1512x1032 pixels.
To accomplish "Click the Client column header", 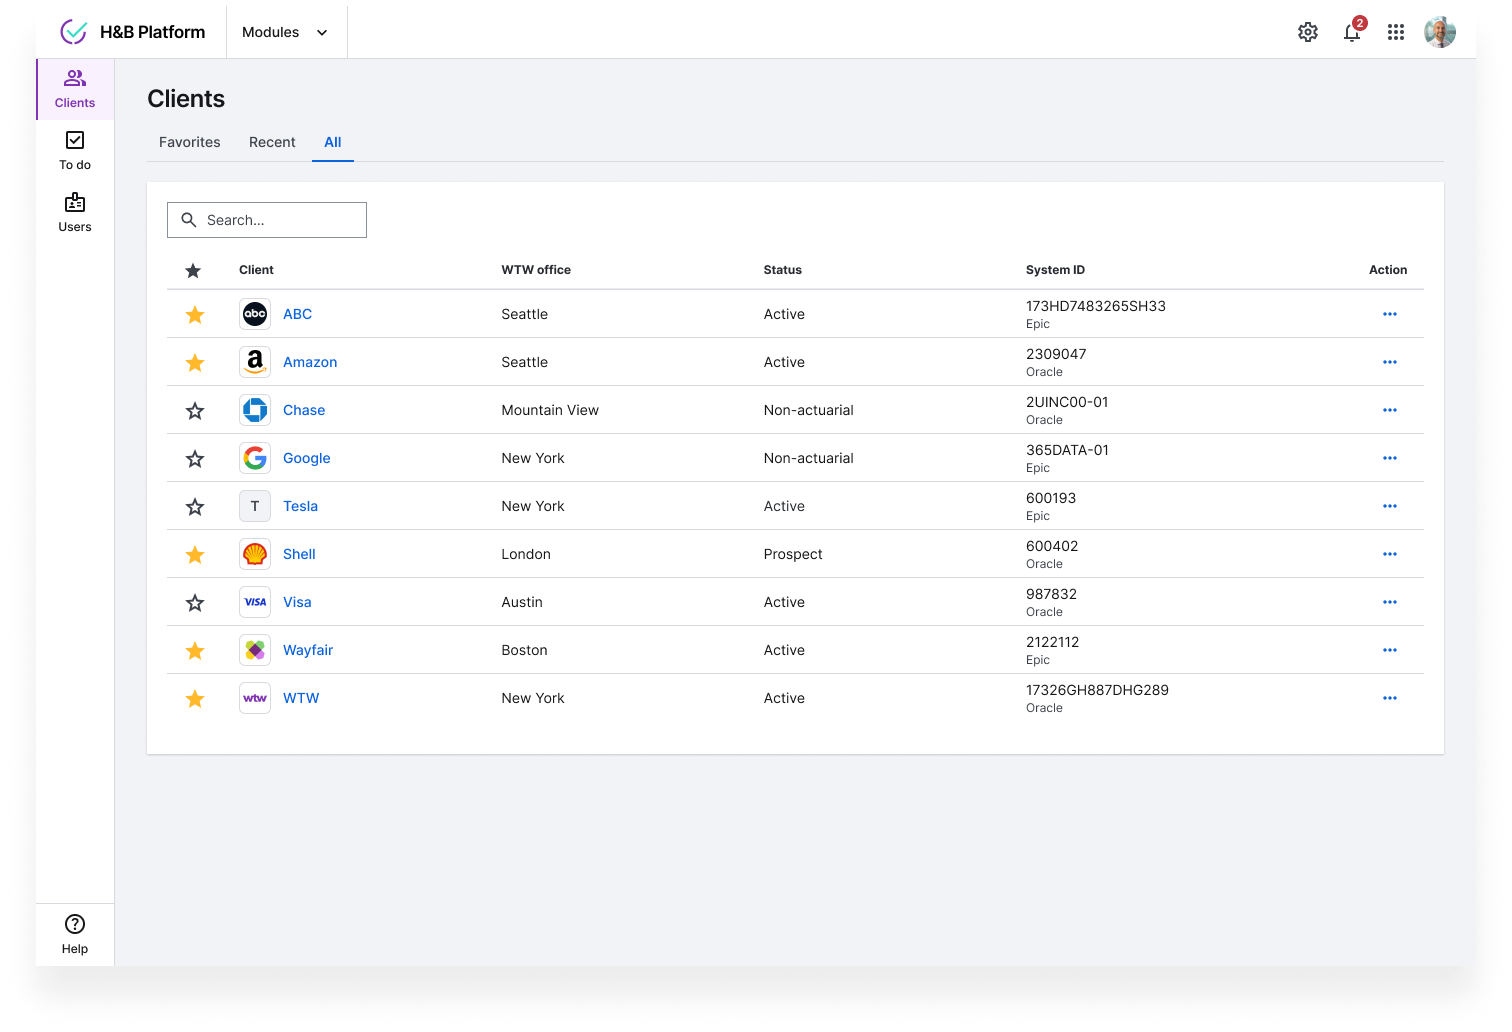I will [x=256, y=270].
